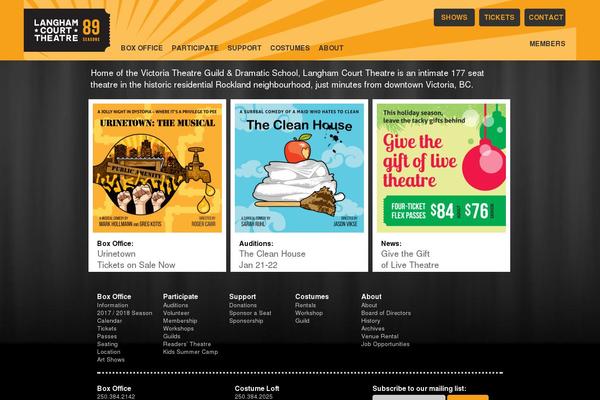
Task: Click the Costumes footer column heading
Action: (x=311, y=297)
